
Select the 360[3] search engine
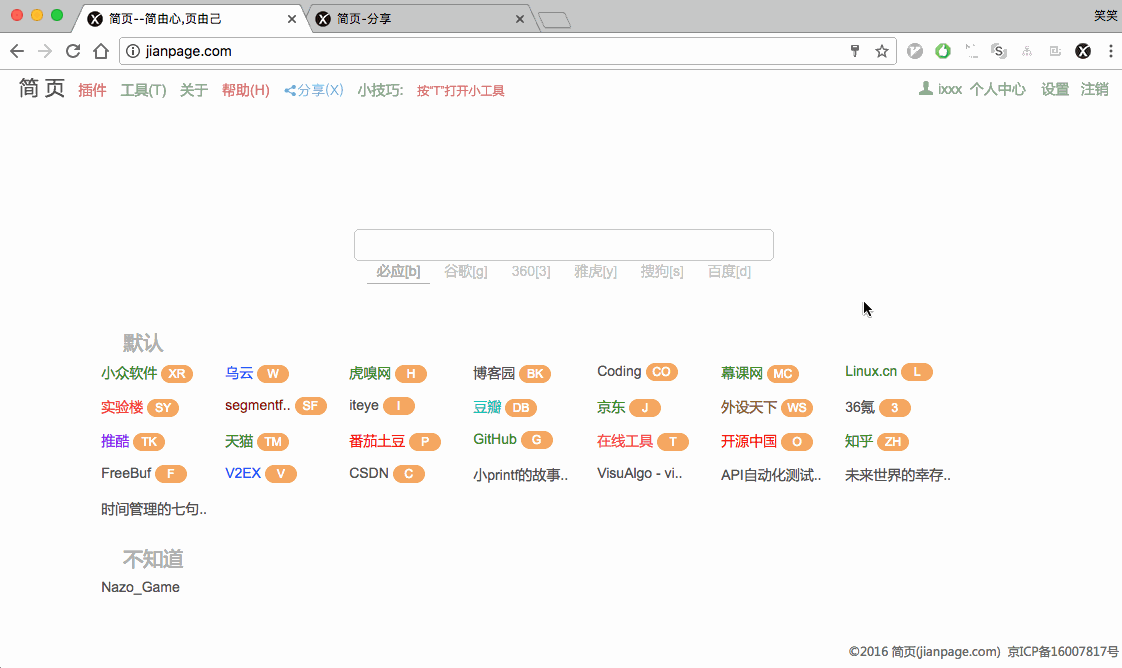pyautogui.click(x=531, y=272)
